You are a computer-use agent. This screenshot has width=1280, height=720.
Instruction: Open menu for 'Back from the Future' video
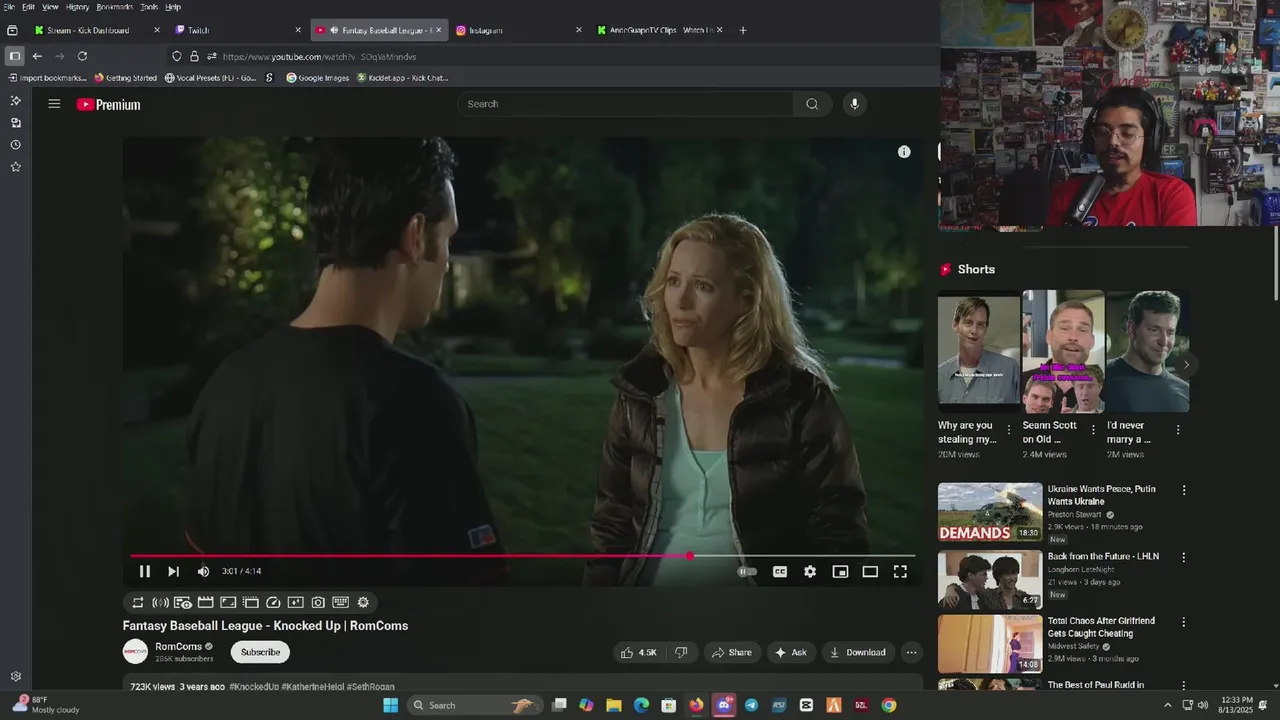[1184, 557]
